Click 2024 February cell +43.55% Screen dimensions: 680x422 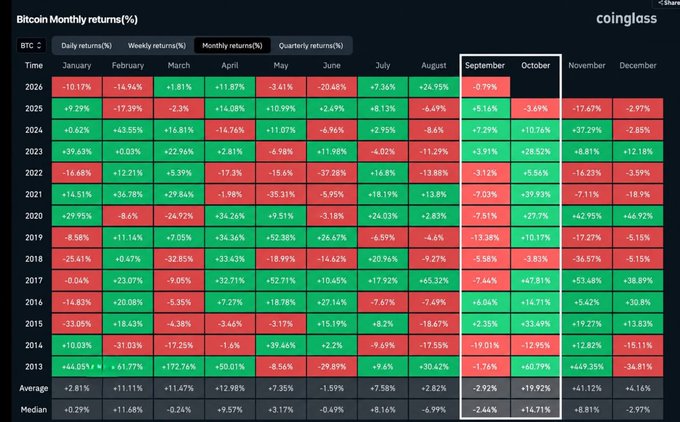tap(128, 130)
